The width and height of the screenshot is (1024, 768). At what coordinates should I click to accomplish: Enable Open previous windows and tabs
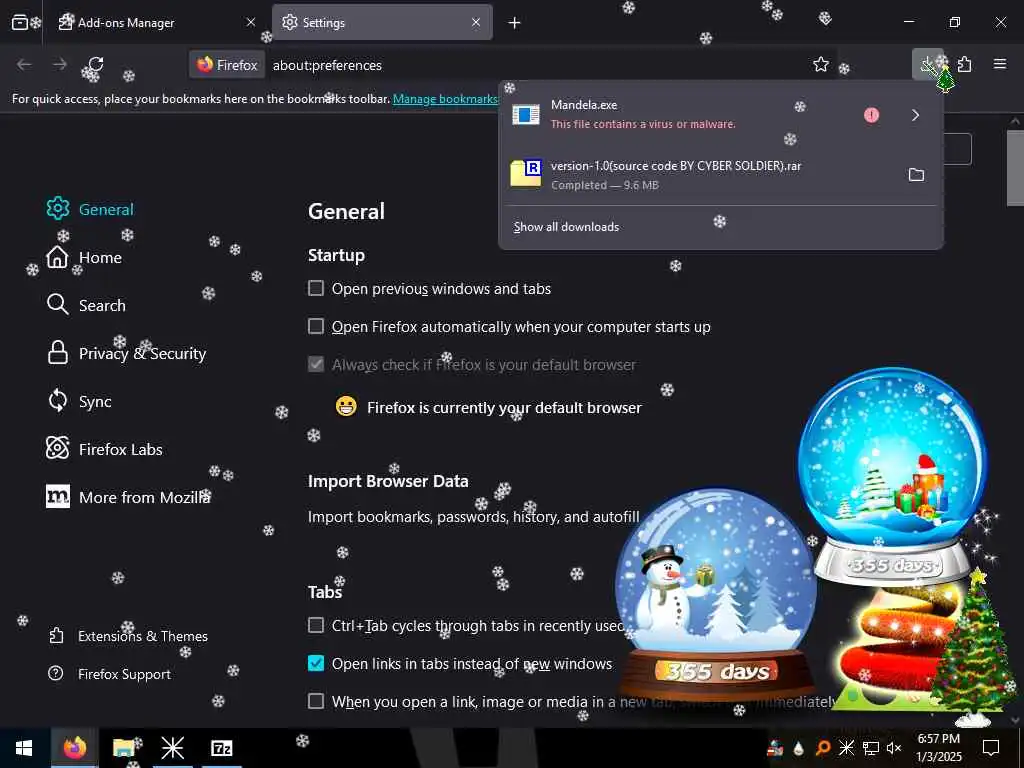click(316, 288)
